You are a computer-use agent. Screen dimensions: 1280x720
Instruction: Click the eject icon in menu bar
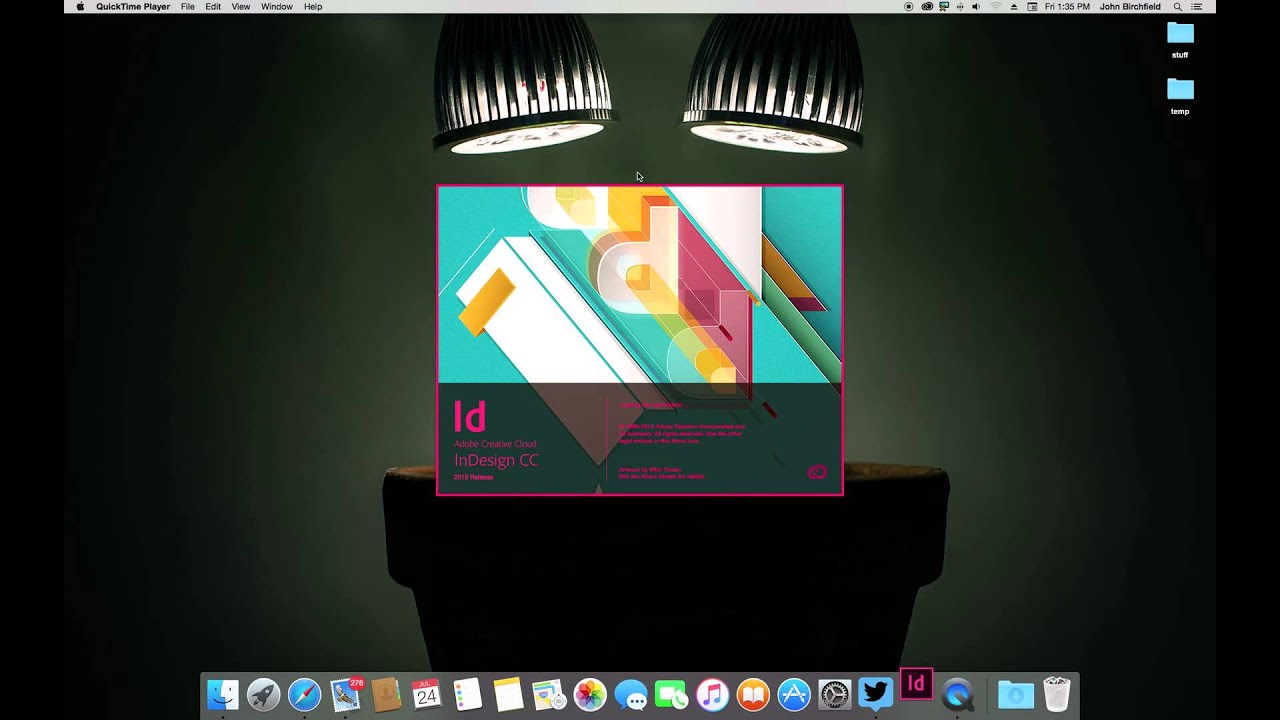click(x=1014, y=6)
